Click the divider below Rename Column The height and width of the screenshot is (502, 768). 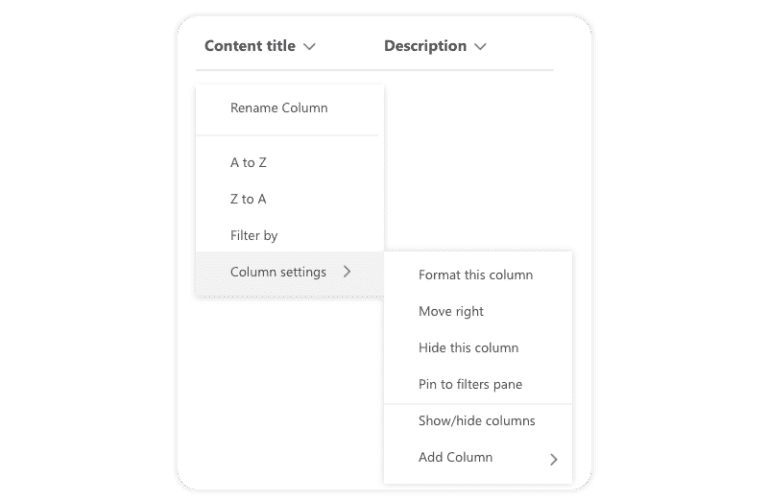(287, 135)
